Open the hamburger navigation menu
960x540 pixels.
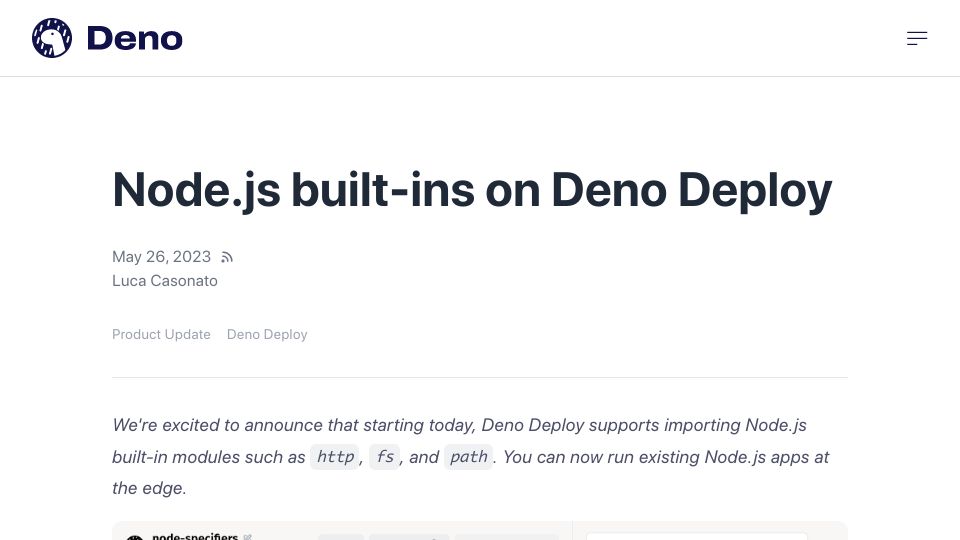tap(917, 39)
